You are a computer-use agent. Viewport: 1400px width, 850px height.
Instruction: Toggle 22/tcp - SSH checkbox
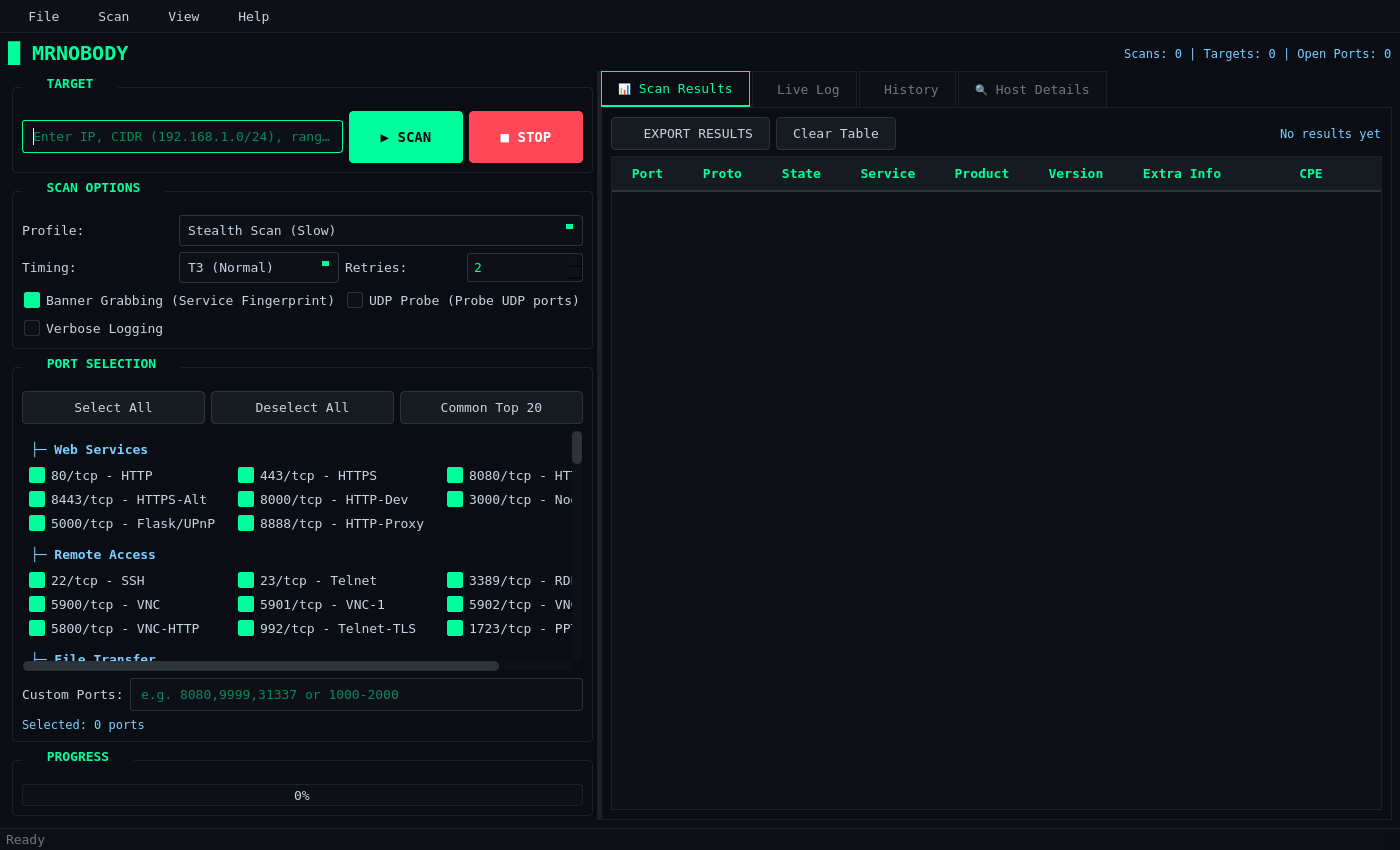[x=37, y=580]
